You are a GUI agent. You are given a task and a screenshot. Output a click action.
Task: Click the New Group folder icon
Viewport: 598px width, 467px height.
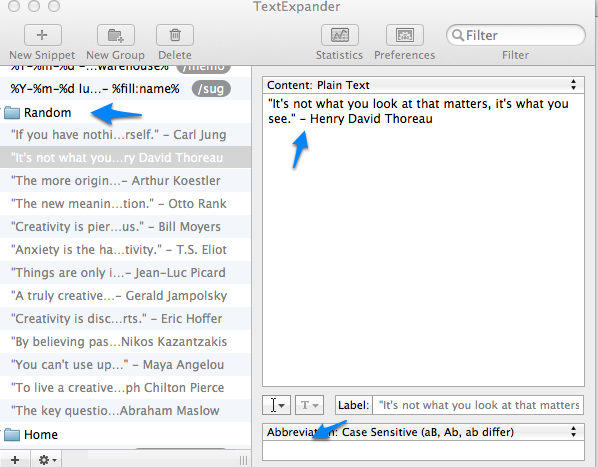(116, 35)
